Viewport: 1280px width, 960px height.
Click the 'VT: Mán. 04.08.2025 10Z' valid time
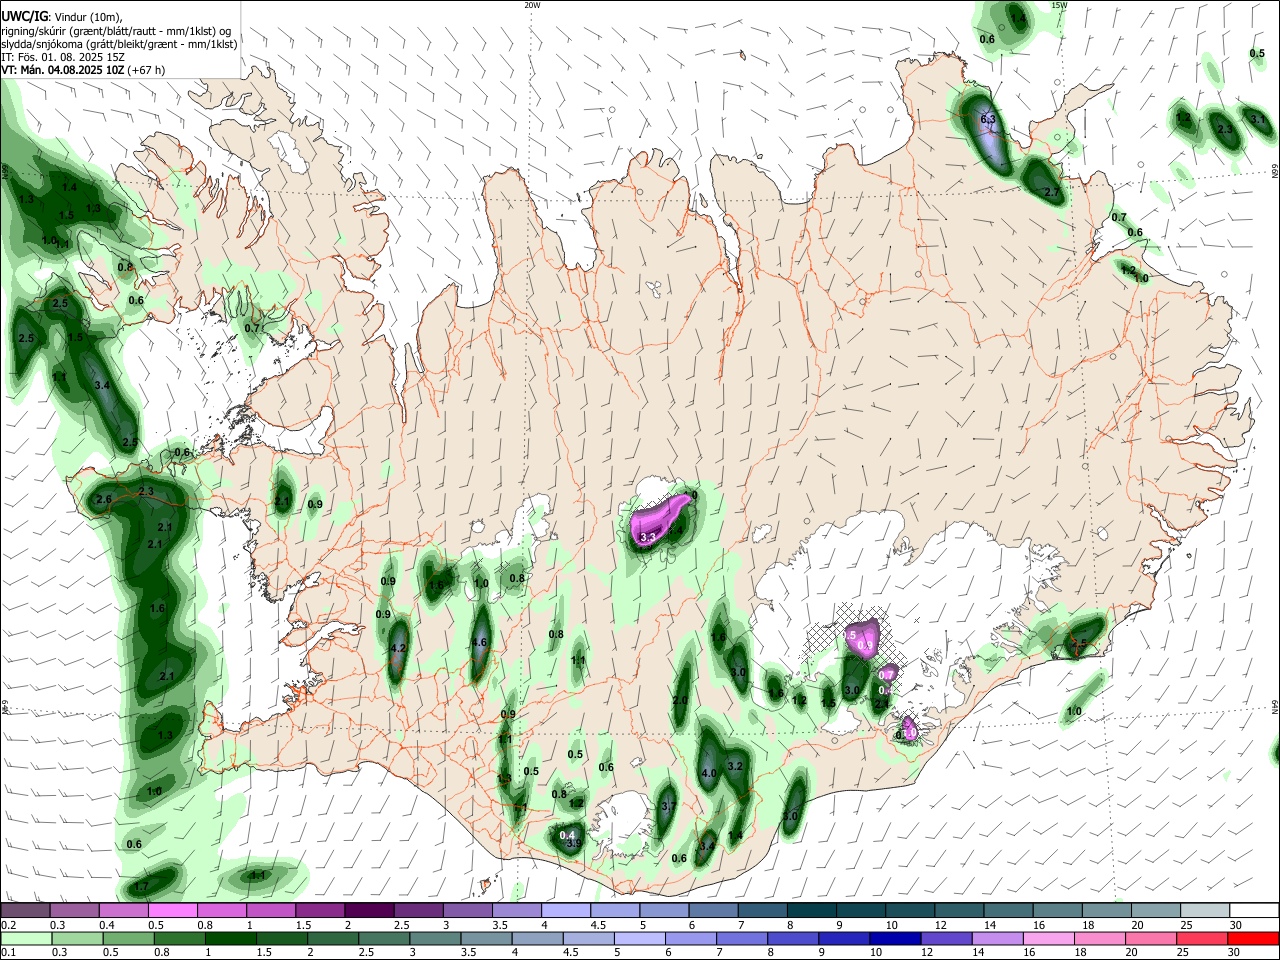(63, 70)
